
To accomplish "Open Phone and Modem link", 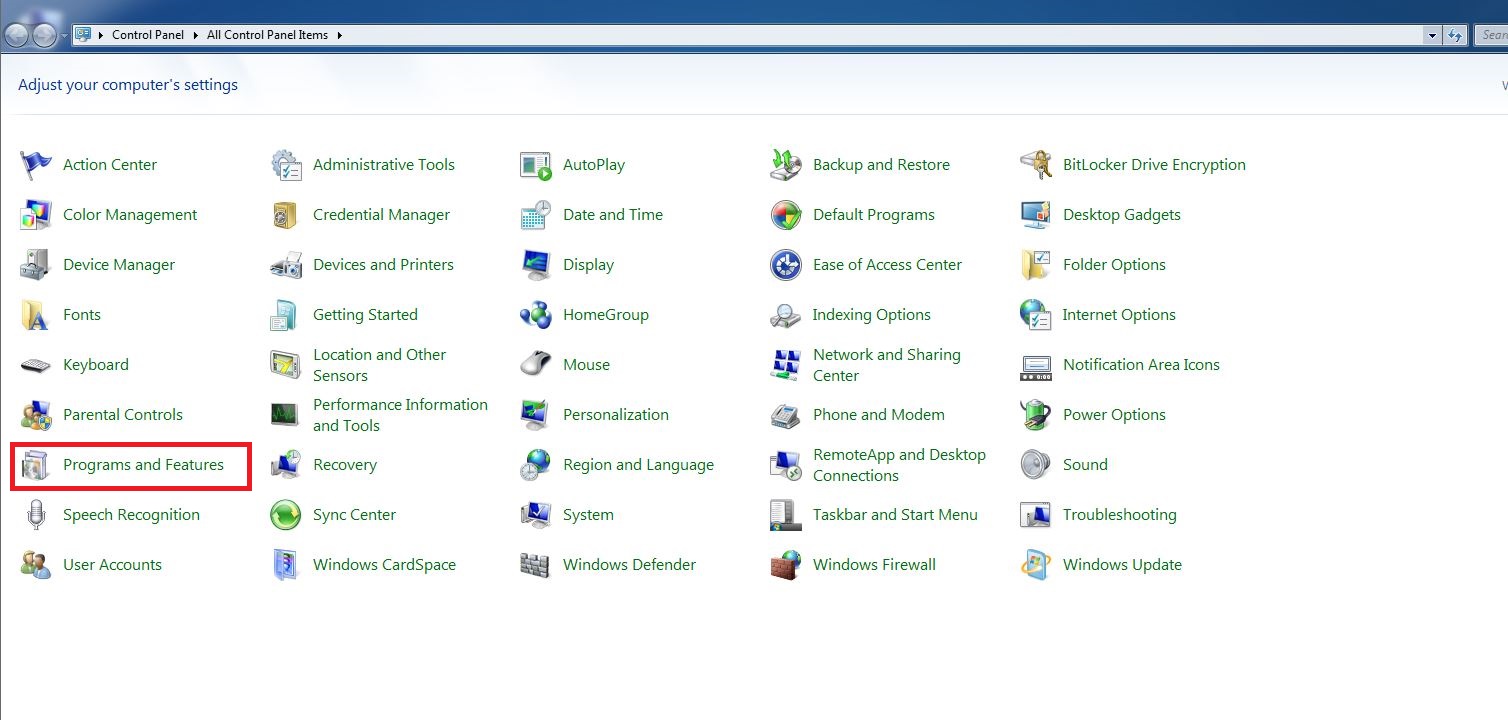I will tap(879, 415).
